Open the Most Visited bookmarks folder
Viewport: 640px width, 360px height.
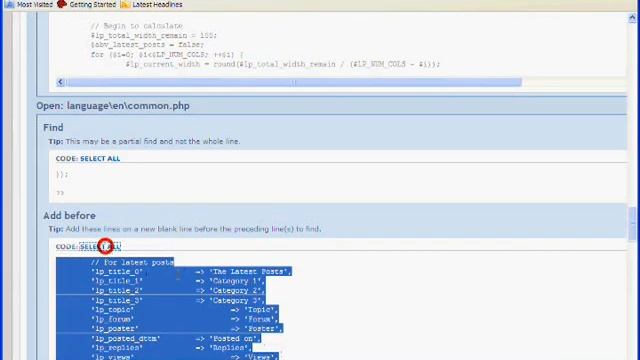tap(29, 4)
